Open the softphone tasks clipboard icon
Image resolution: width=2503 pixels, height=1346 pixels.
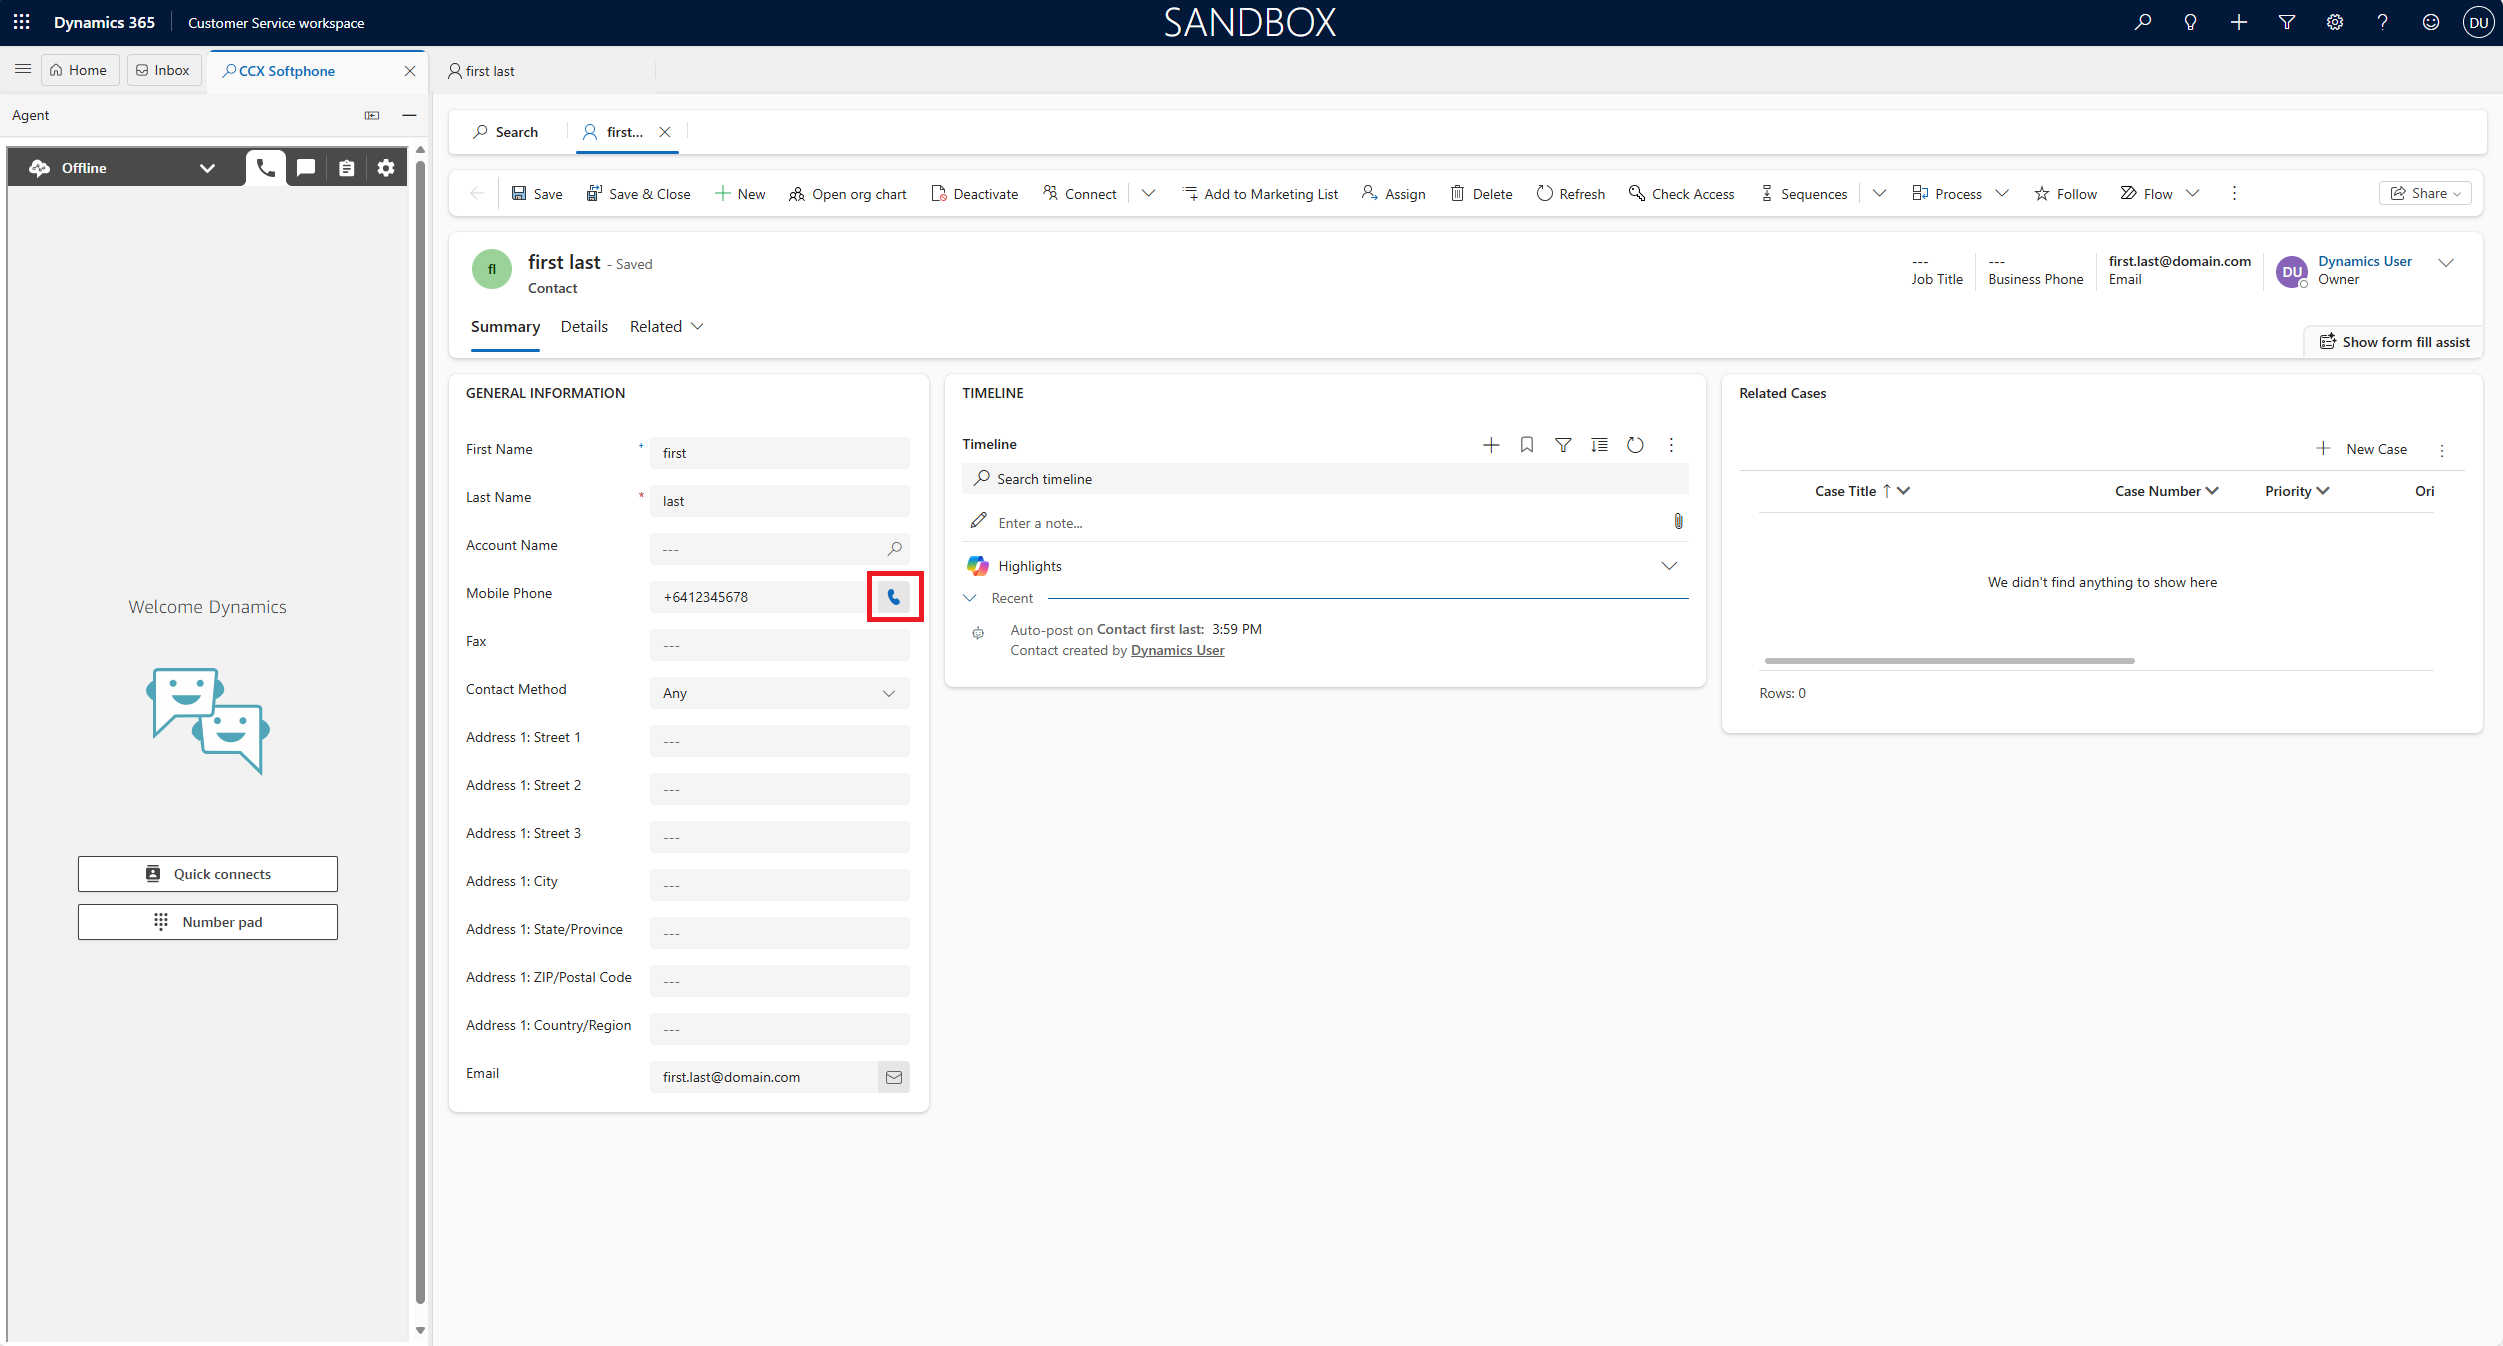click(x=346, y=168)
